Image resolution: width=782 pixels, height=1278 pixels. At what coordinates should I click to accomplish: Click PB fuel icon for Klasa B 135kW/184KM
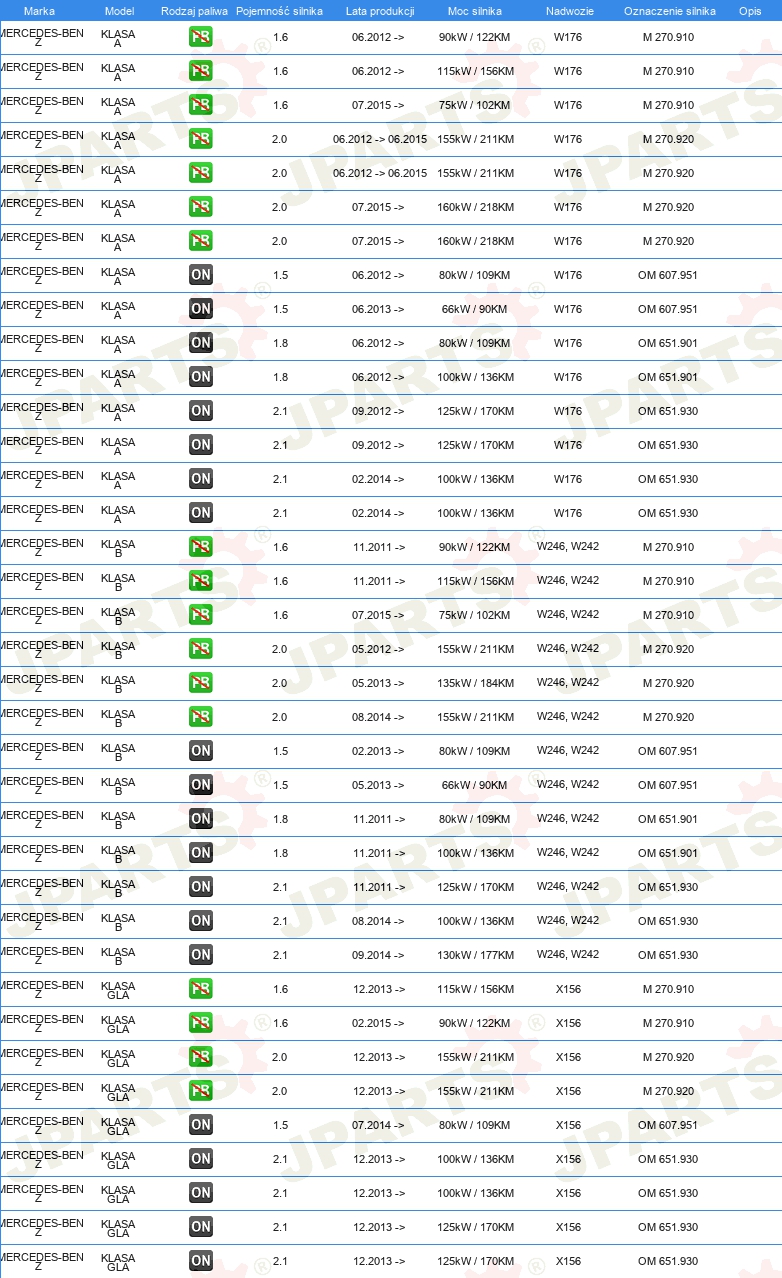click(x=201, y=683)
